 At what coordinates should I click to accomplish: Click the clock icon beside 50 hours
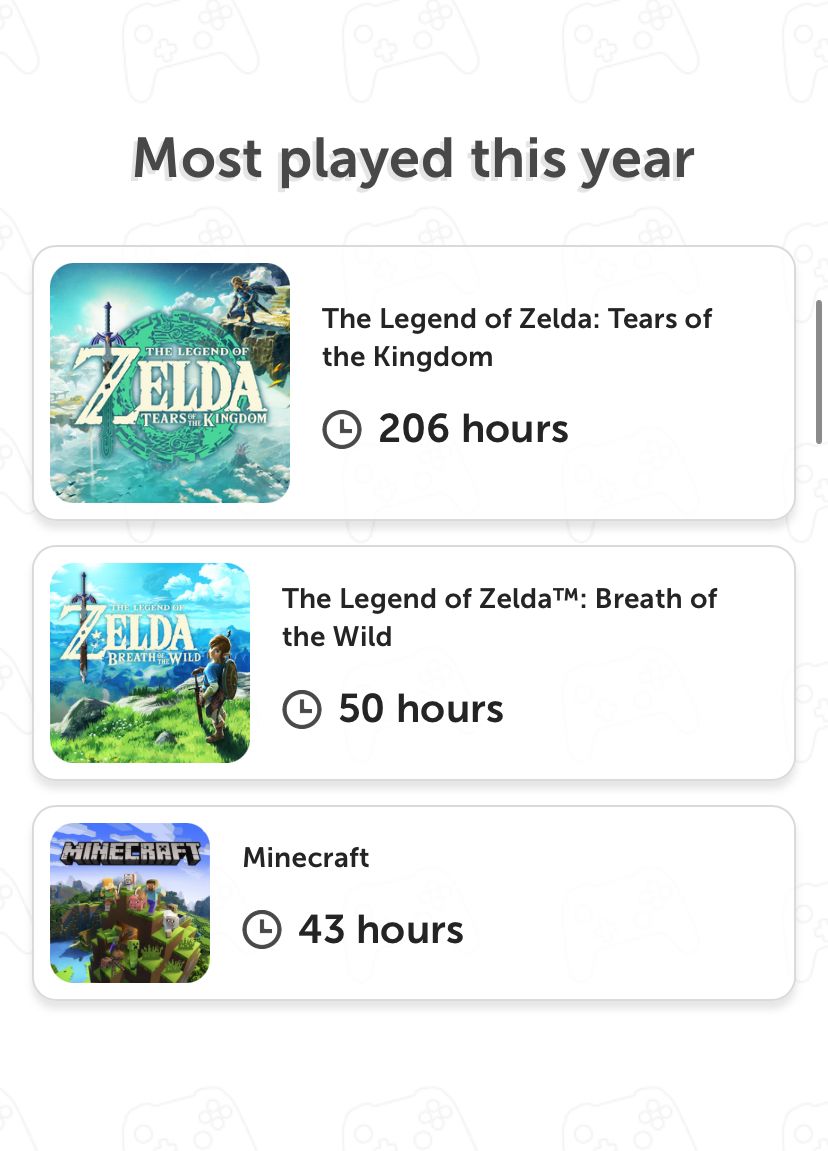click(x=302, y=710)
